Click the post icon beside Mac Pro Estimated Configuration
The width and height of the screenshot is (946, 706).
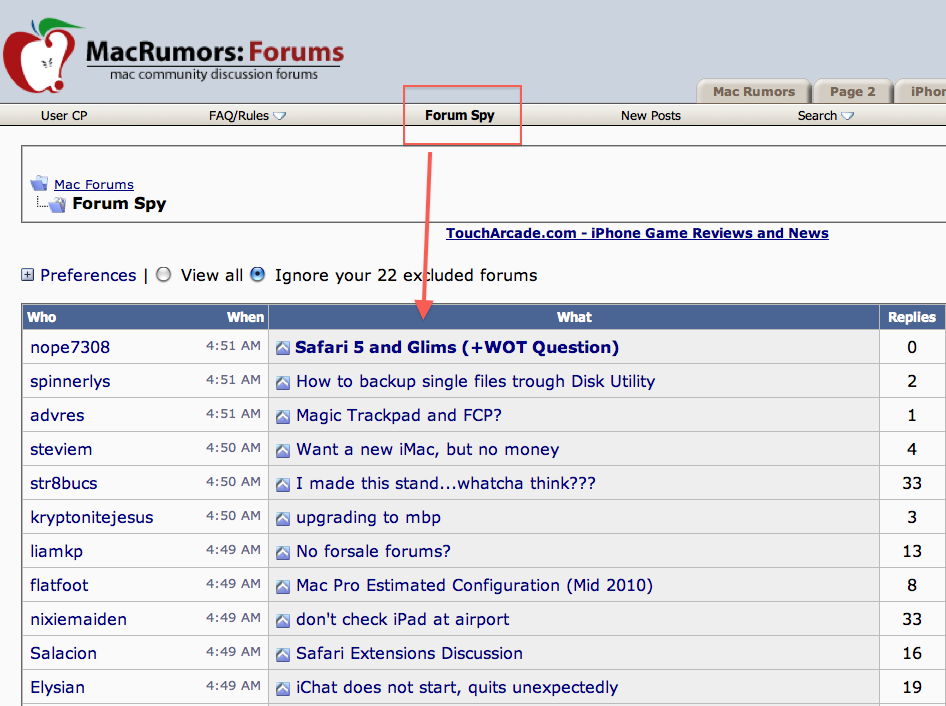pyautogui.click(x=282, y=587)
